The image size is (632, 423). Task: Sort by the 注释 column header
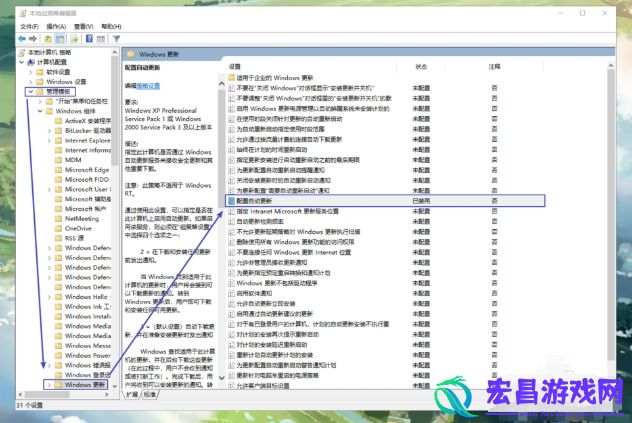(x=494, y=67)
